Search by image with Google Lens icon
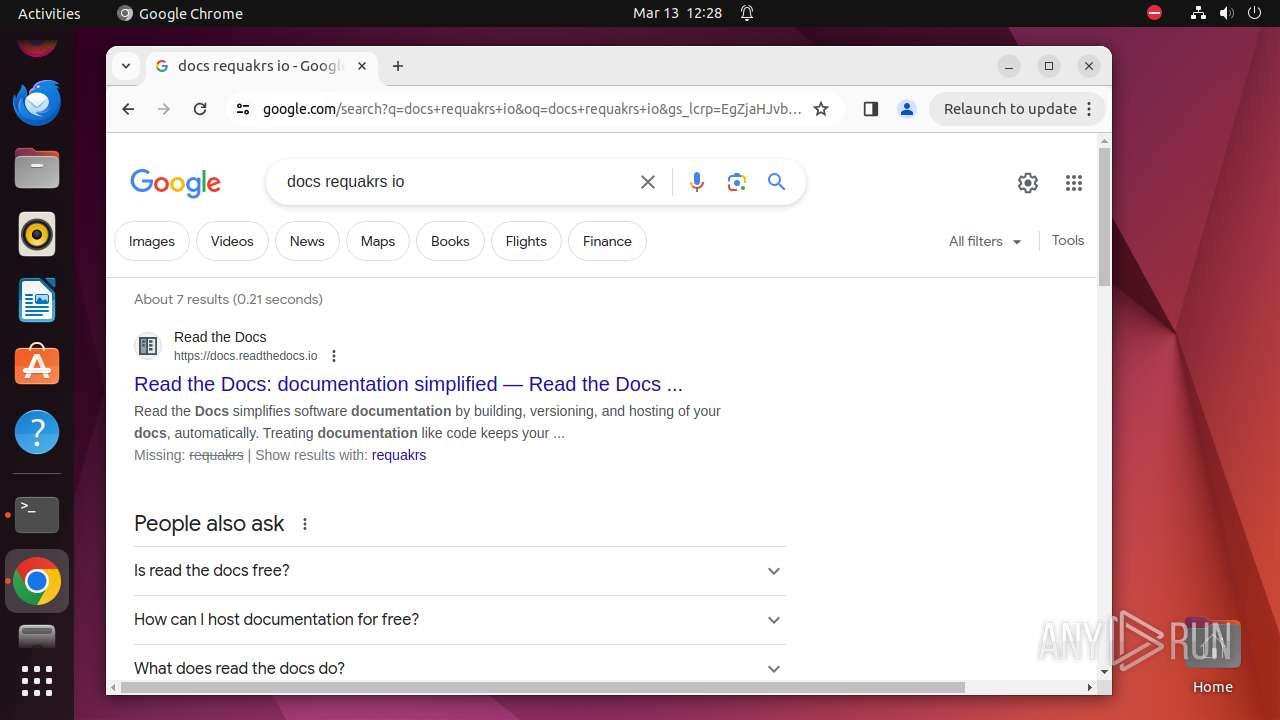The image size is (1280, 720). pos(737,182)
